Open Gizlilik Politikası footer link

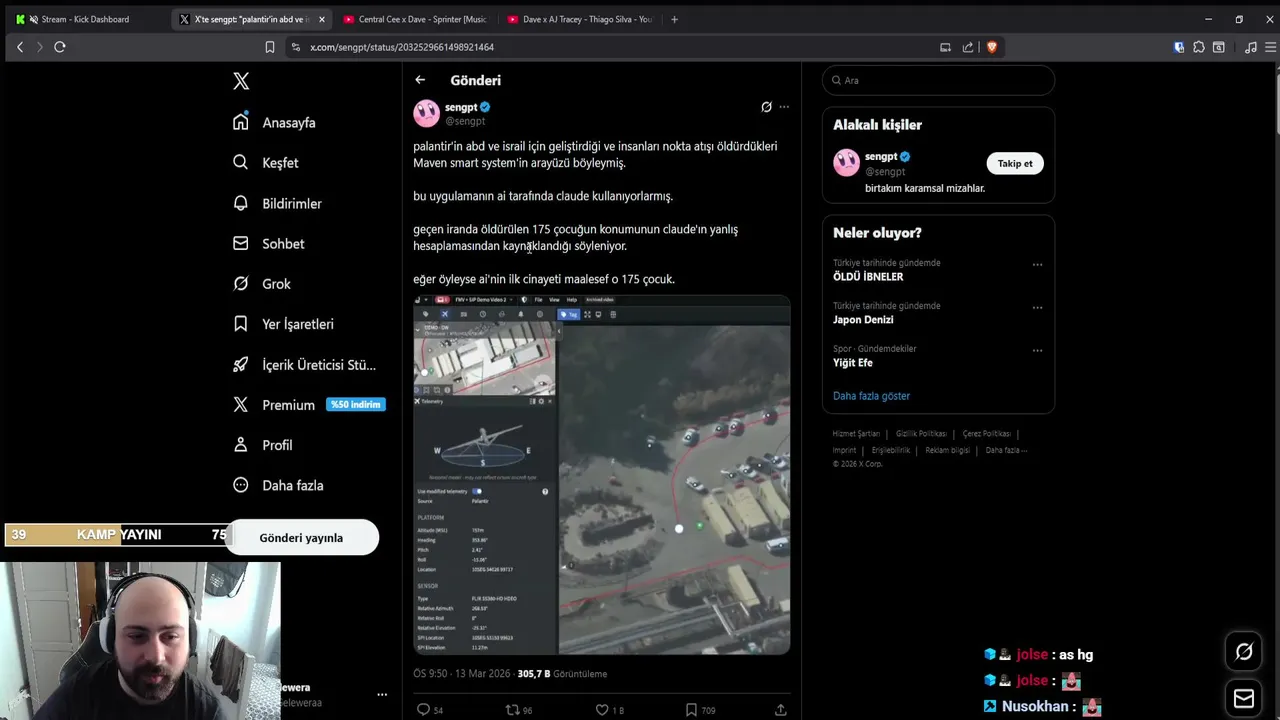tap(921, 434)
